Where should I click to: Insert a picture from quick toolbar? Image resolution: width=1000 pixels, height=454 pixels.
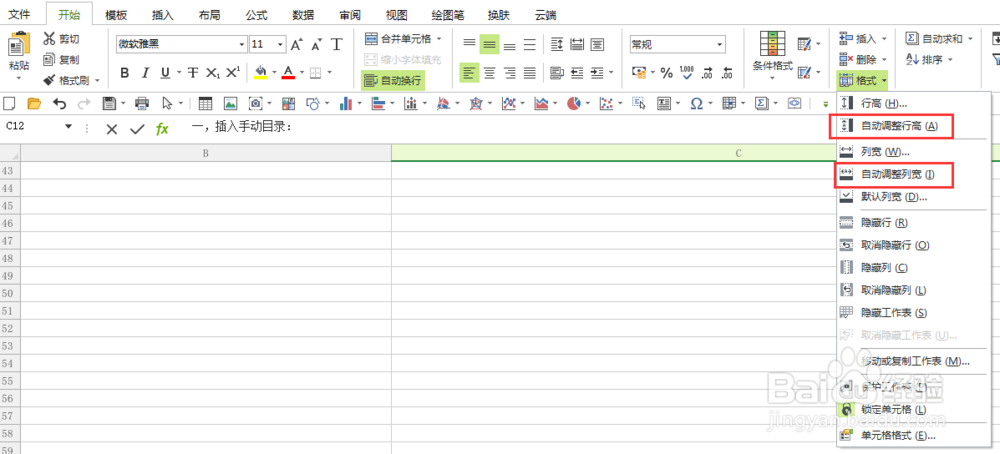point(230,103)
